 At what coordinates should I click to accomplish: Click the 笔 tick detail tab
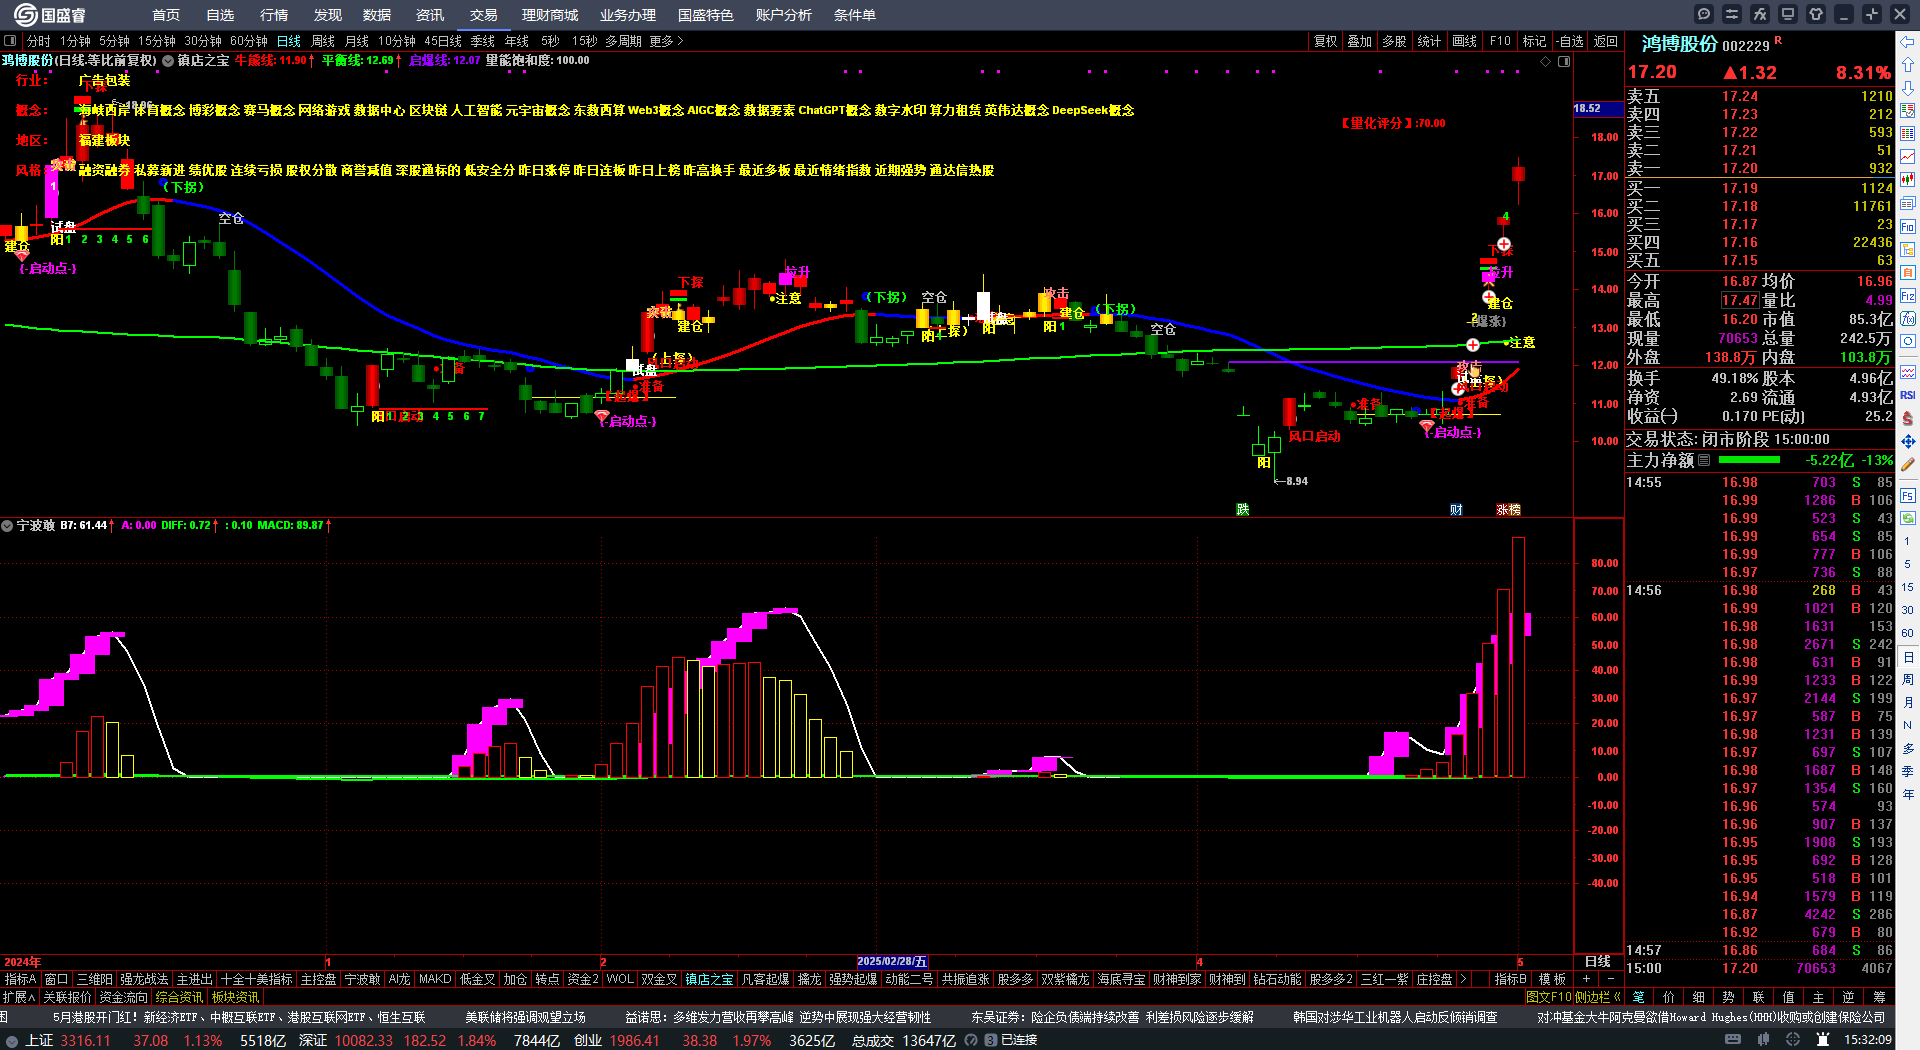pyautogui.click(x=1638, y=997)
